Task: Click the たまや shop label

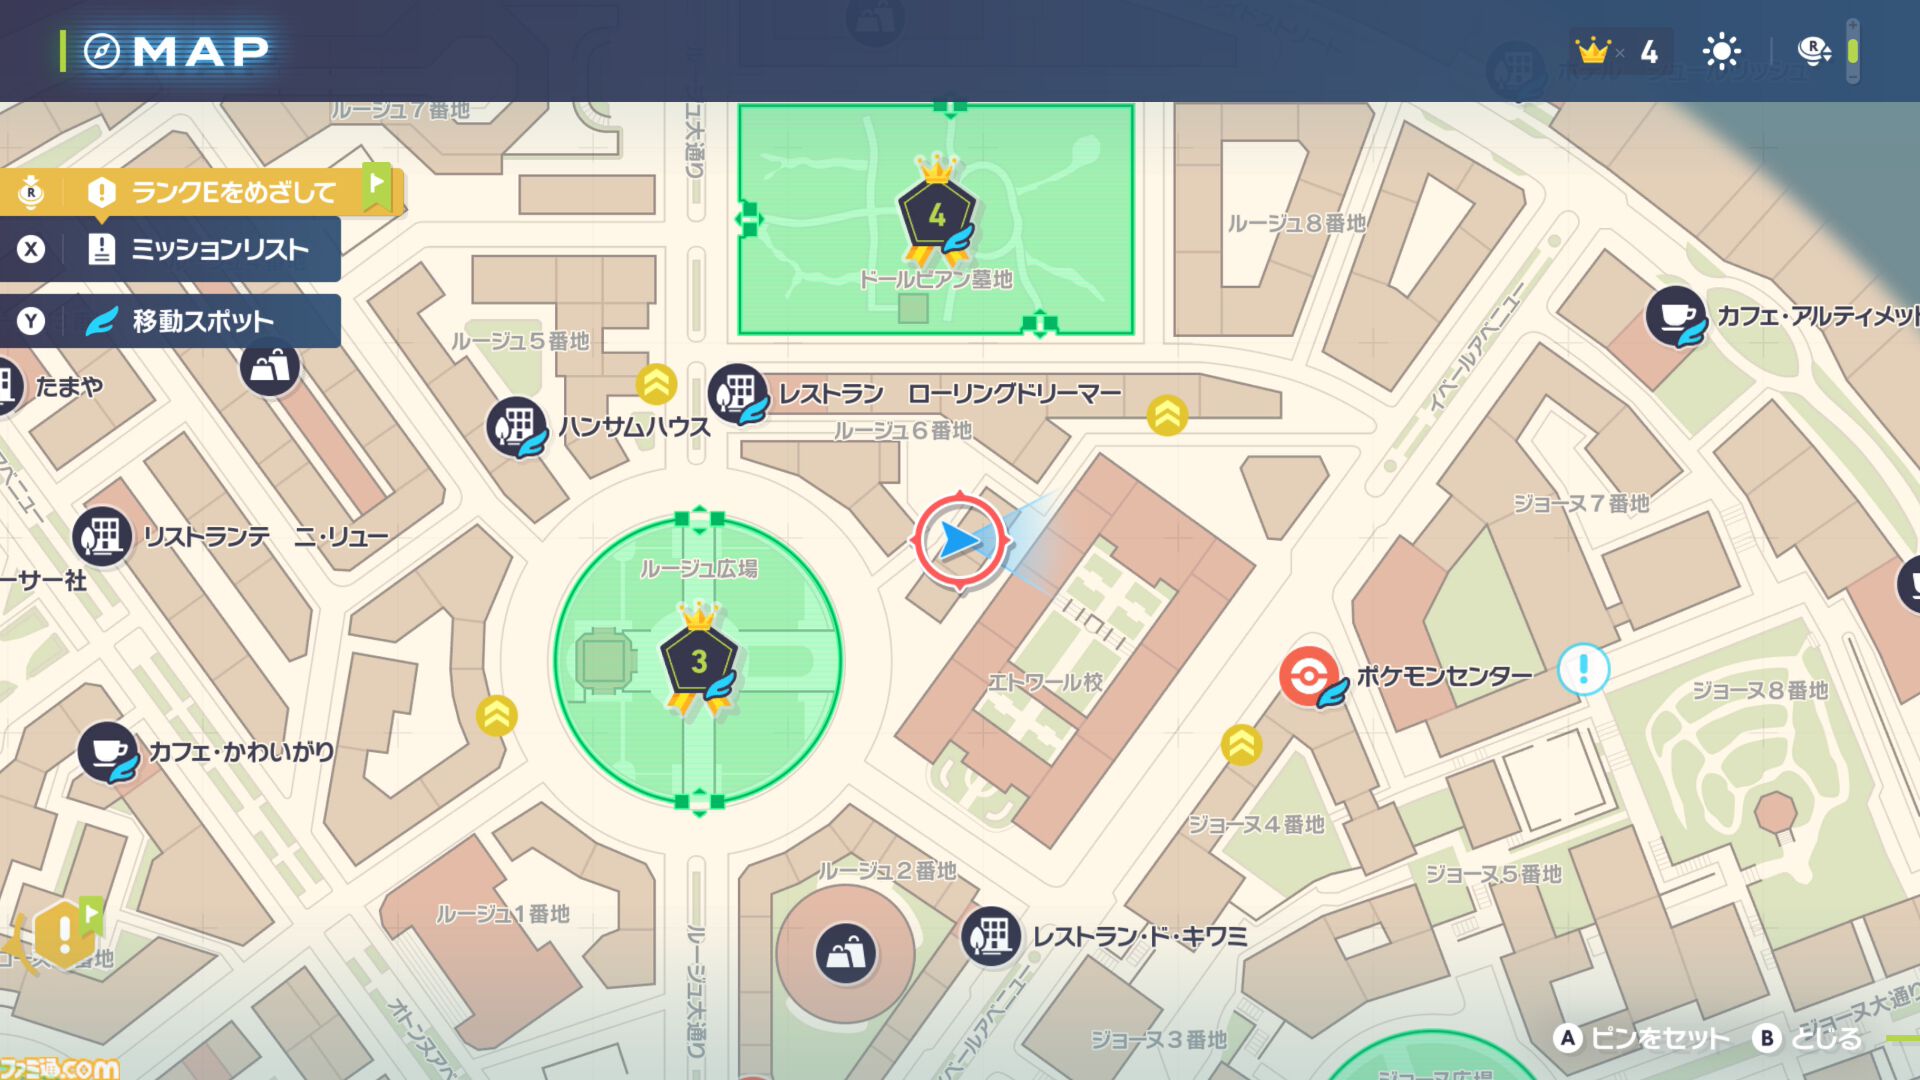Action: 69,387
